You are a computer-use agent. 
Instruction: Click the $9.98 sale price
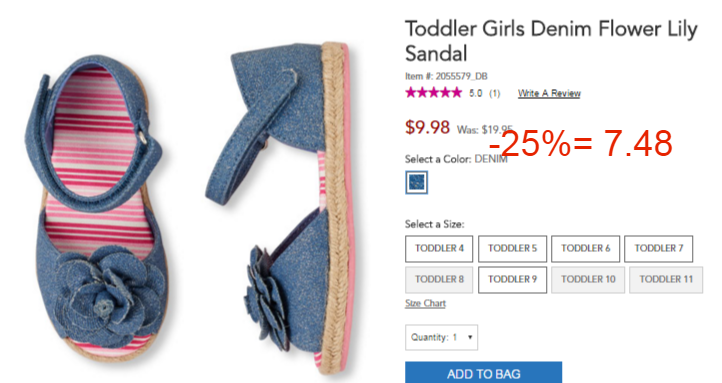point(427,127)
